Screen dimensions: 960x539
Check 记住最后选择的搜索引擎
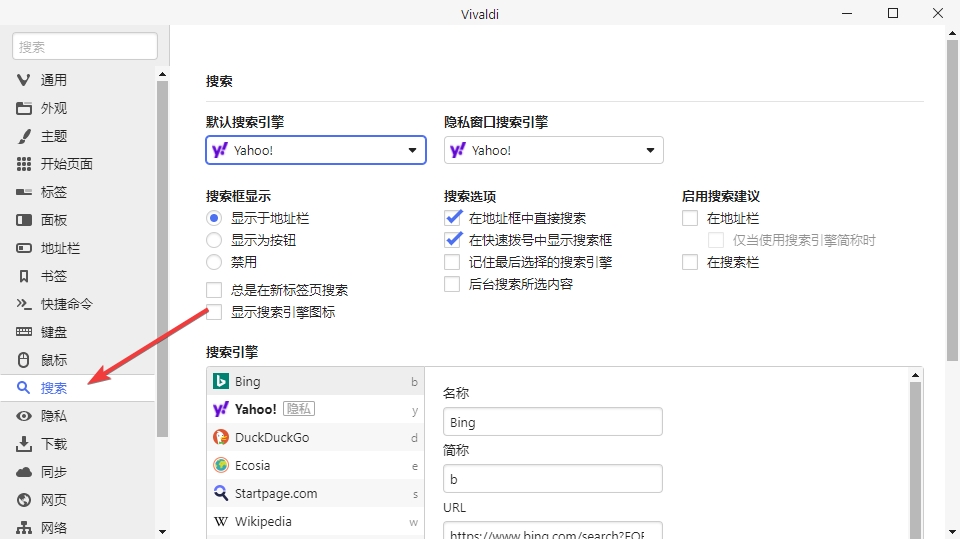click(x=452, y=262)
